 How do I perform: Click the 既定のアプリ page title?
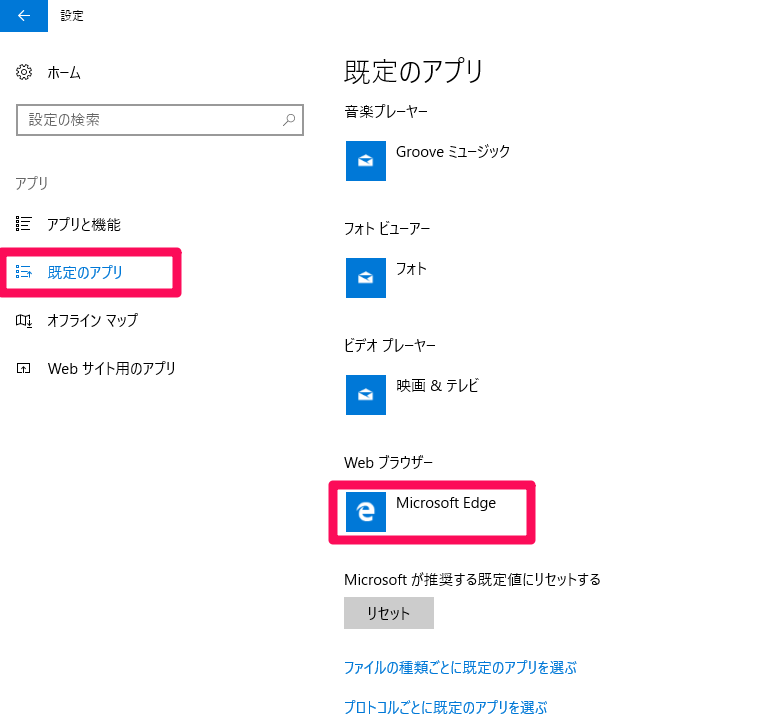pyautogui.click(x=413, y=71)
